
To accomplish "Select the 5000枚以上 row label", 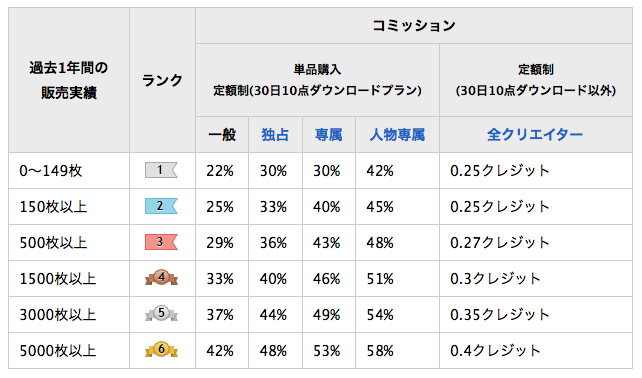I will 58,351.
